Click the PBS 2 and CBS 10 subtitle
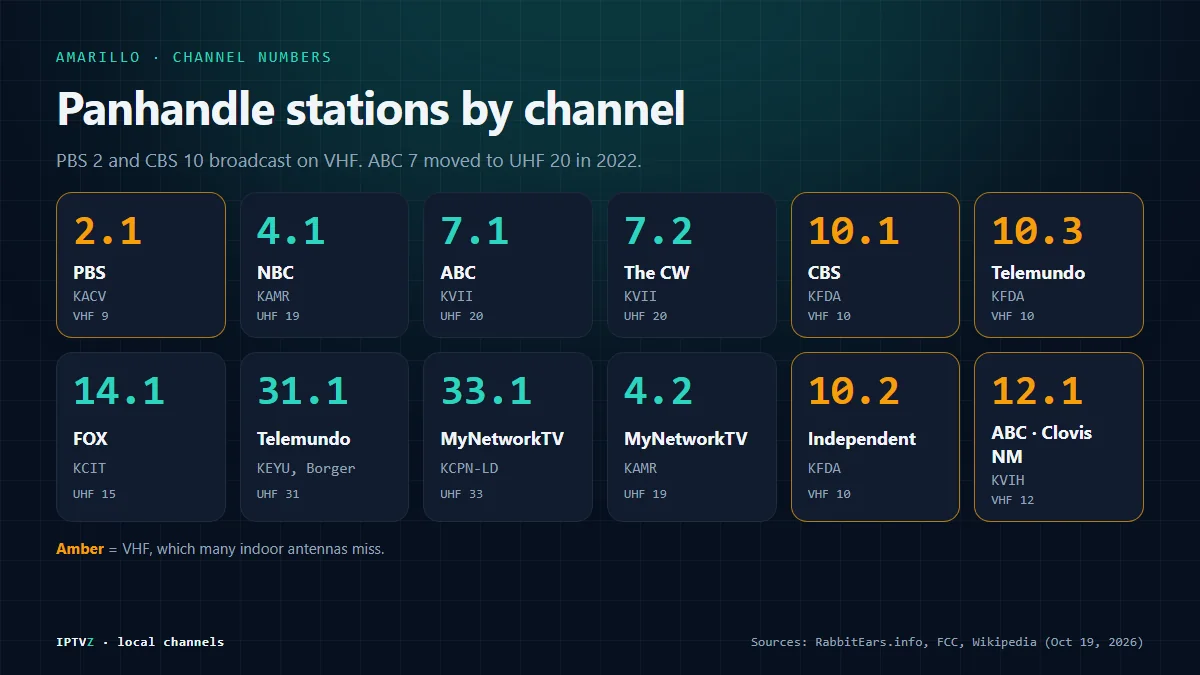This screenshot has height=675, width=1200. (x=348, y=160)
